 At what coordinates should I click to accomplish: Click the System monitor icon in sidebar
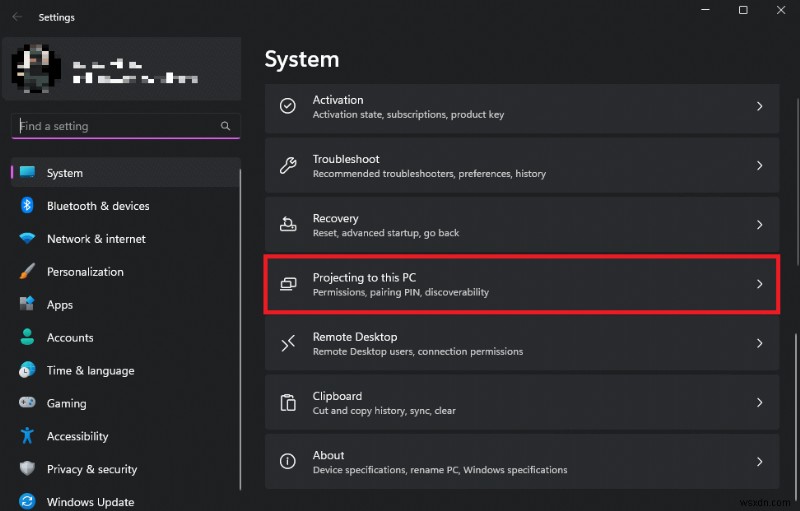[27, 172]
